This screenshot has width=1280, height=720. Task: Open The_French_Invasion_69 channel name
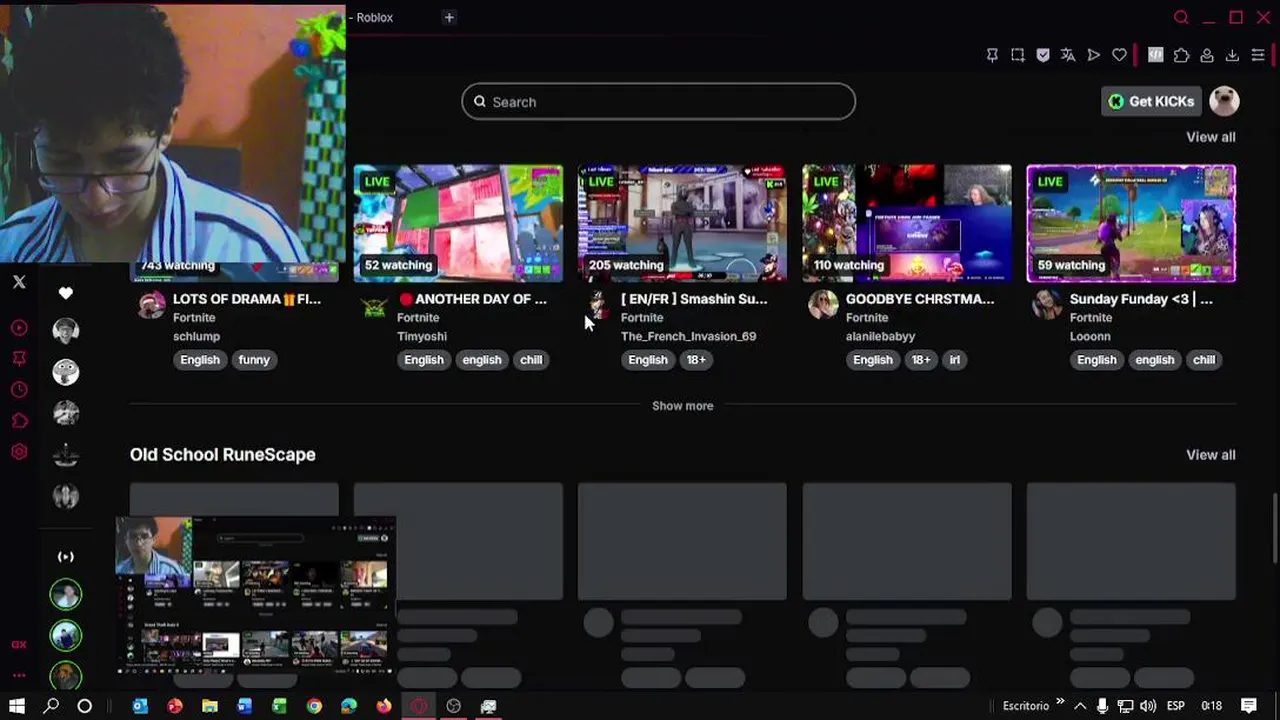click(689, 337)
